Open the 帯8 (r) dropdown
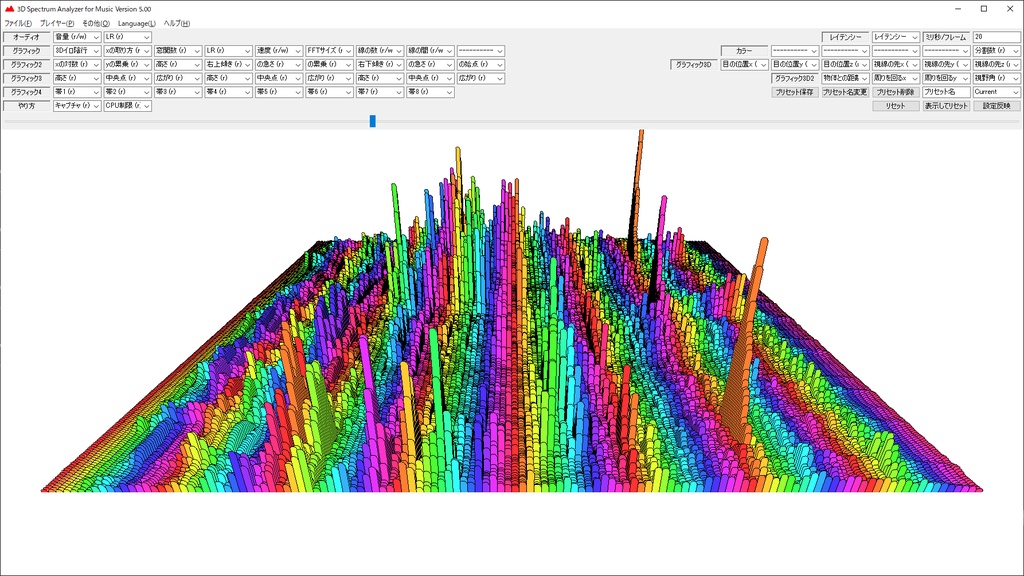Screen dimensions: 1024x576 coord(430,92)
